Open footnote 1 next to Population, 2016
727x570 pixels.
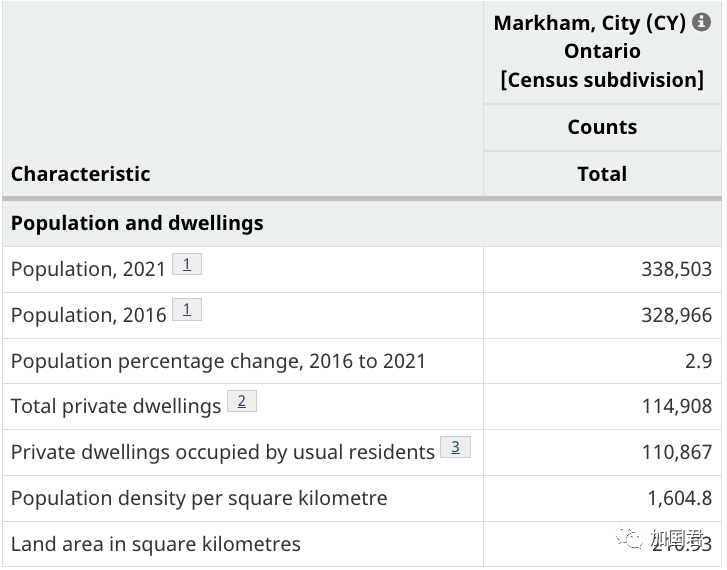[187, 309]
